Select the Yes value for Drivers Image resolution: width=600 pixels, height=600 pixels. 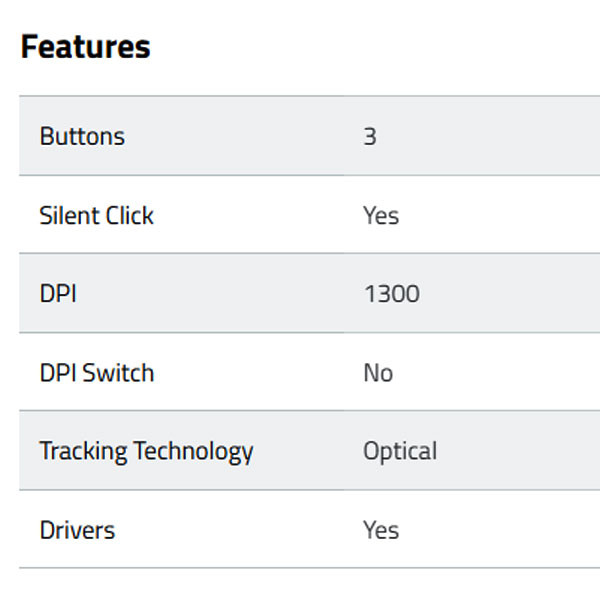pos(381,530)
